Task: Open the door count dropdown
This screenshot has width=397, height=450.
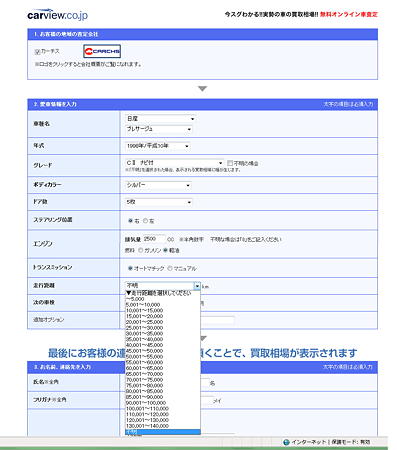Action: coord(159,202)
